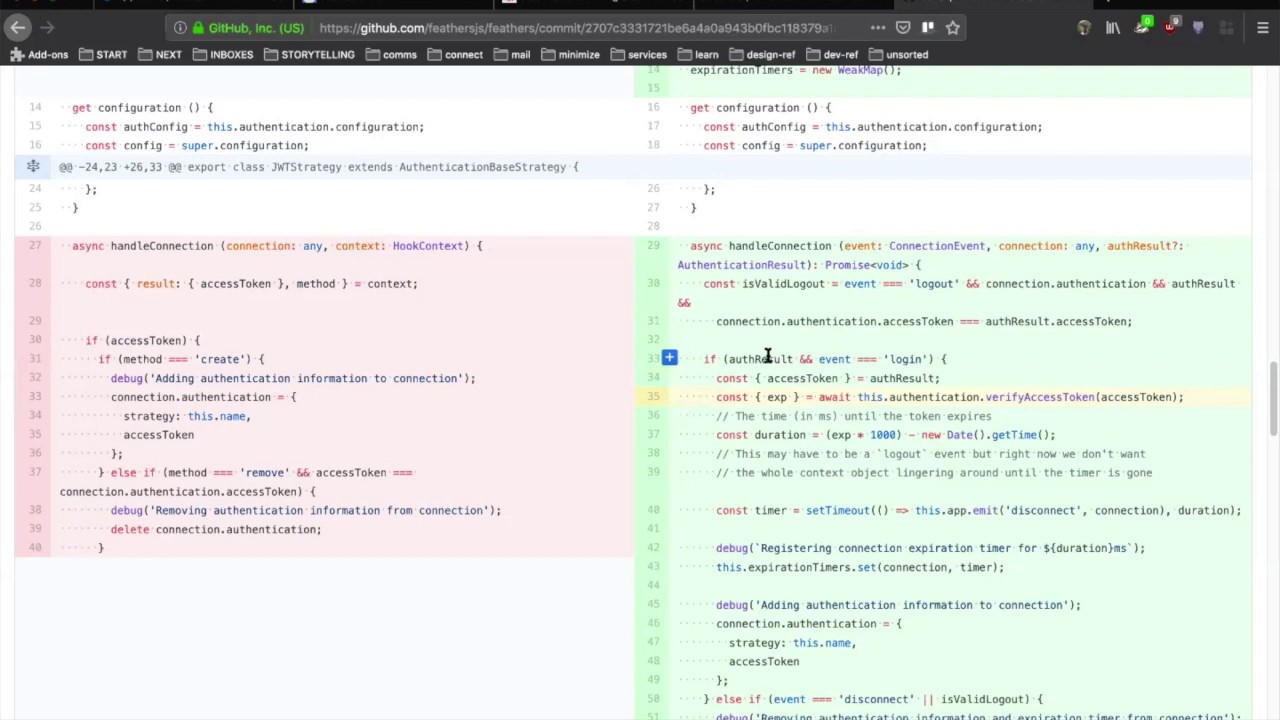Click 'verifyAccessToken' on right line 35
The width and height of the screenshot is (1280, 720).
[x=1040, y=397]
